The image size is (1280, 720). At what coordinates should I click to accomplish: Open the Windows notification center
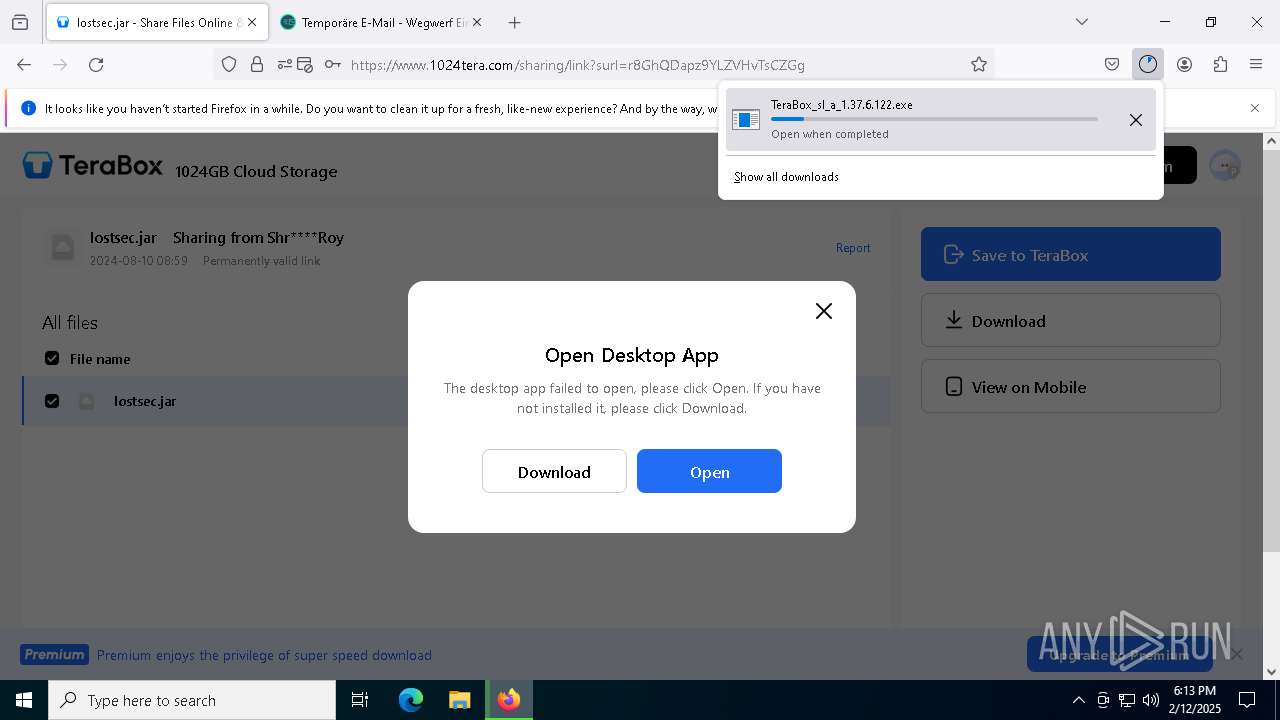tap(1247, 700)
